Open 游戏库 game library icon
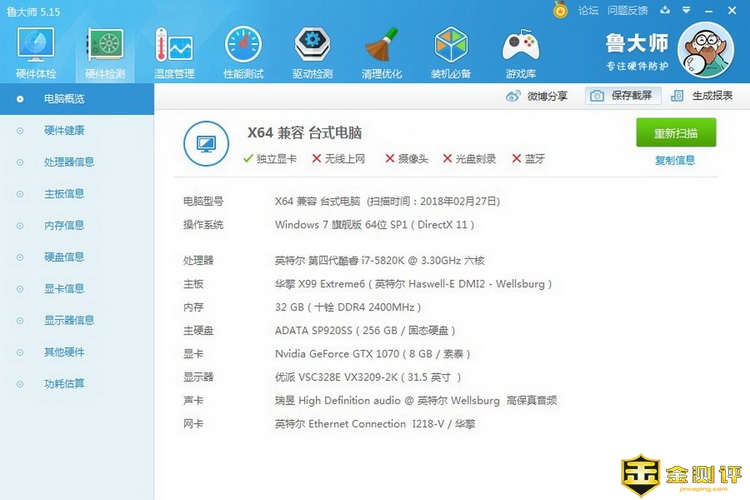The image size is (750, 500). coord(520,50)
